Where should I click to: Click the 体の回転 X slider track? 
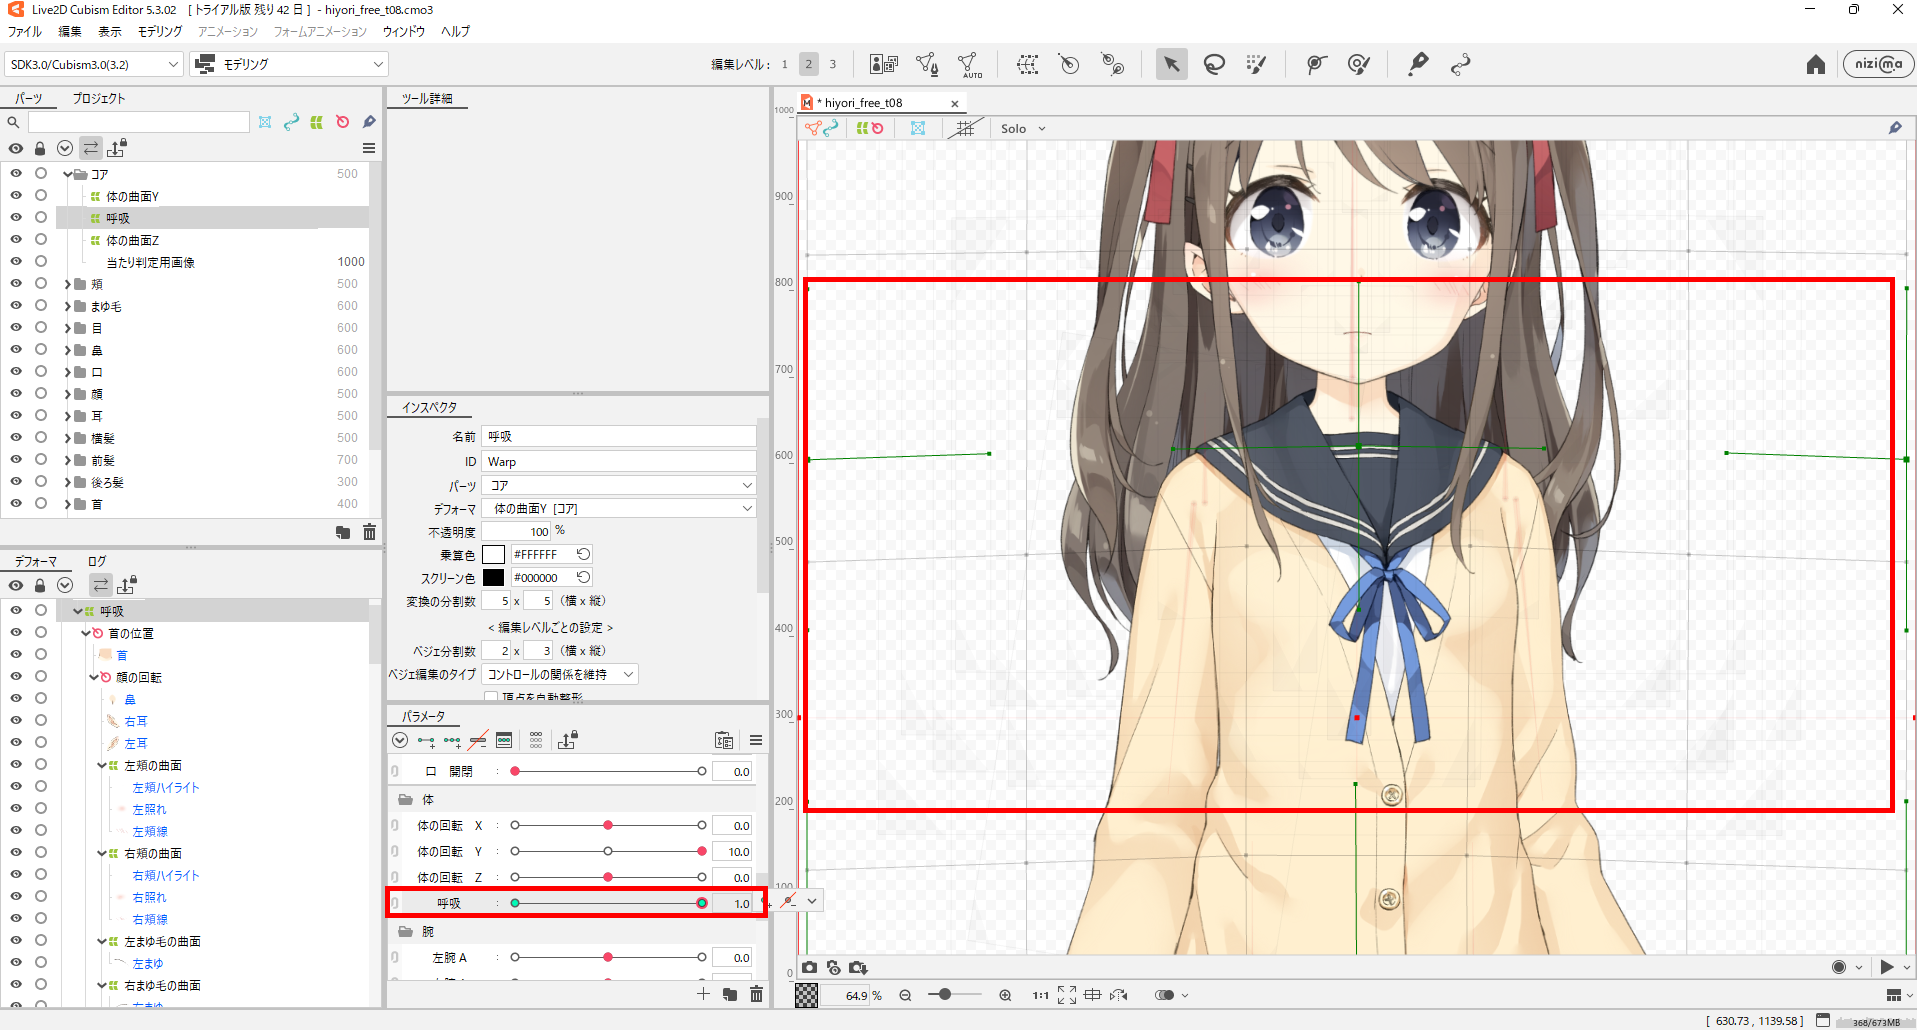click(608, 826)
